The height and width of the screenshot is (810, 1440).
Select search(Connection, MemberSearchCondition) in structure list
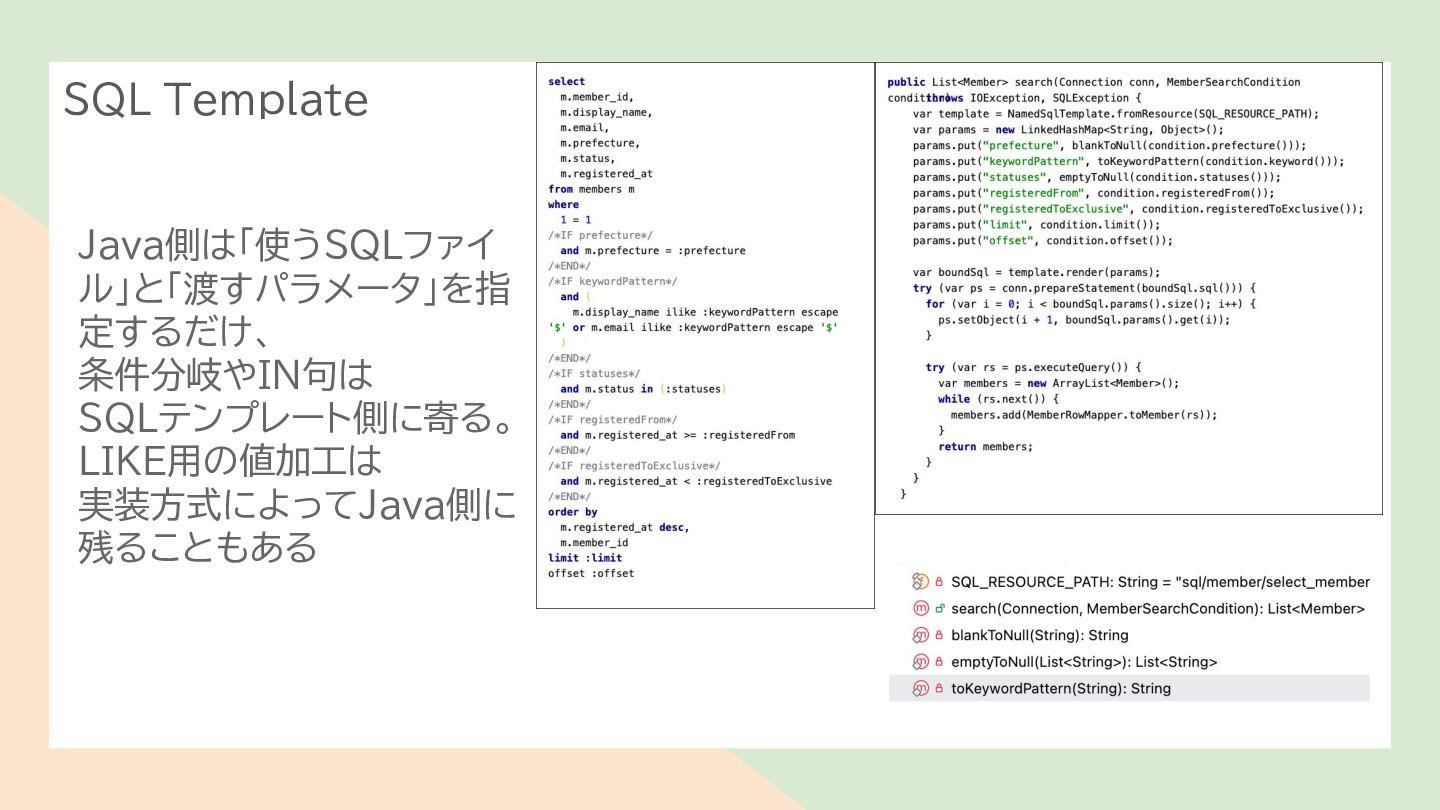point(1129,608)
